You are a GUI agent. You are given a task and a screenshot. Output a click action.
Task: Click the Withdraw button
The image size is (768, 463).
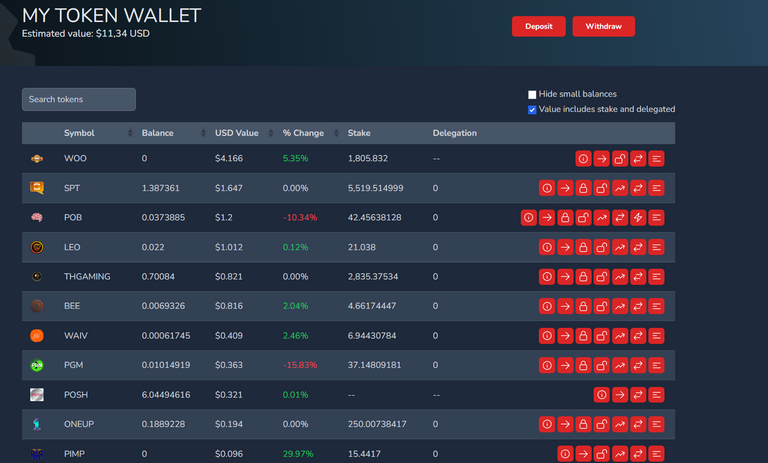(x=603, y=26)
